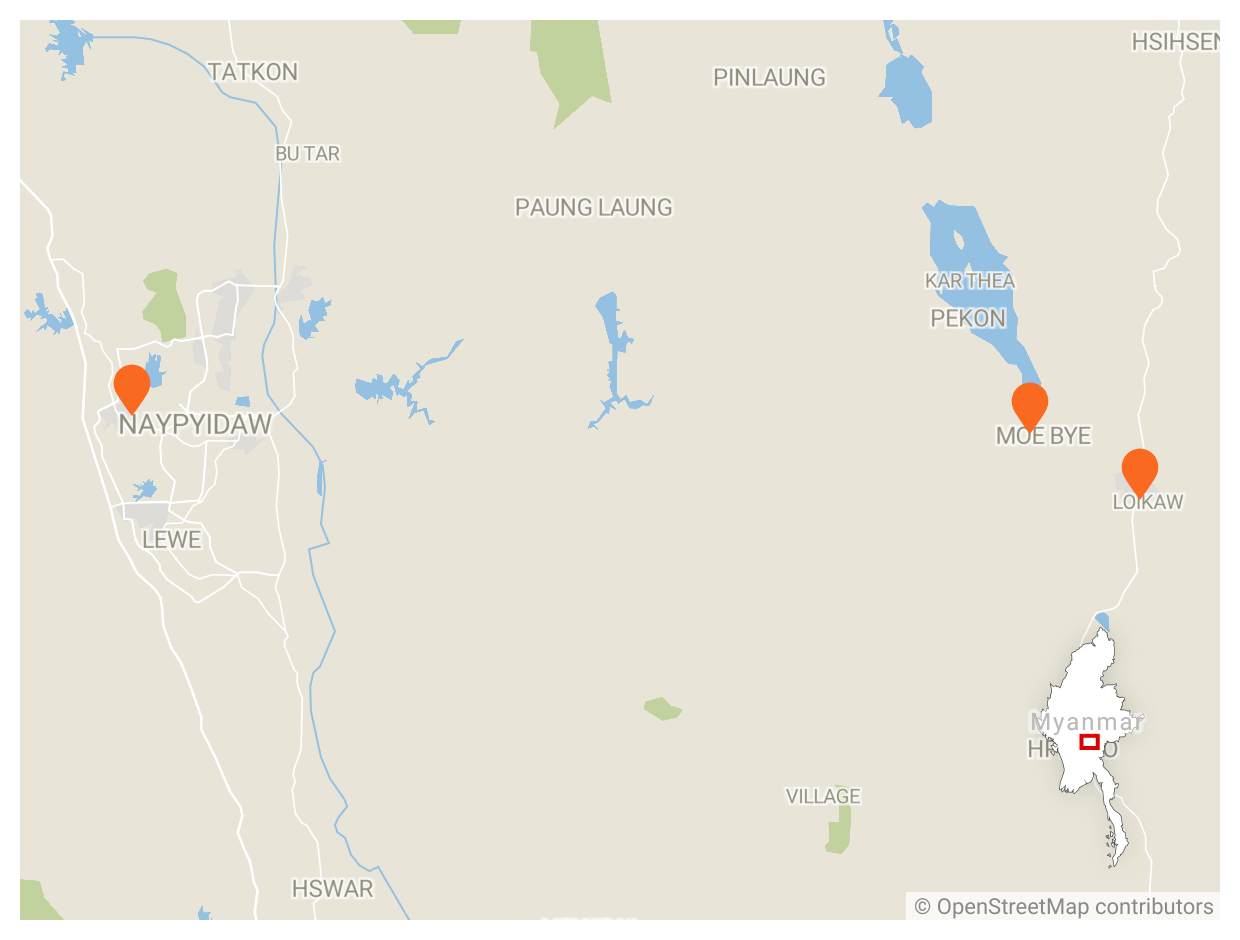1240x940 pixels.
Task: Click the BU TAR label
Action: pos(308,154)
